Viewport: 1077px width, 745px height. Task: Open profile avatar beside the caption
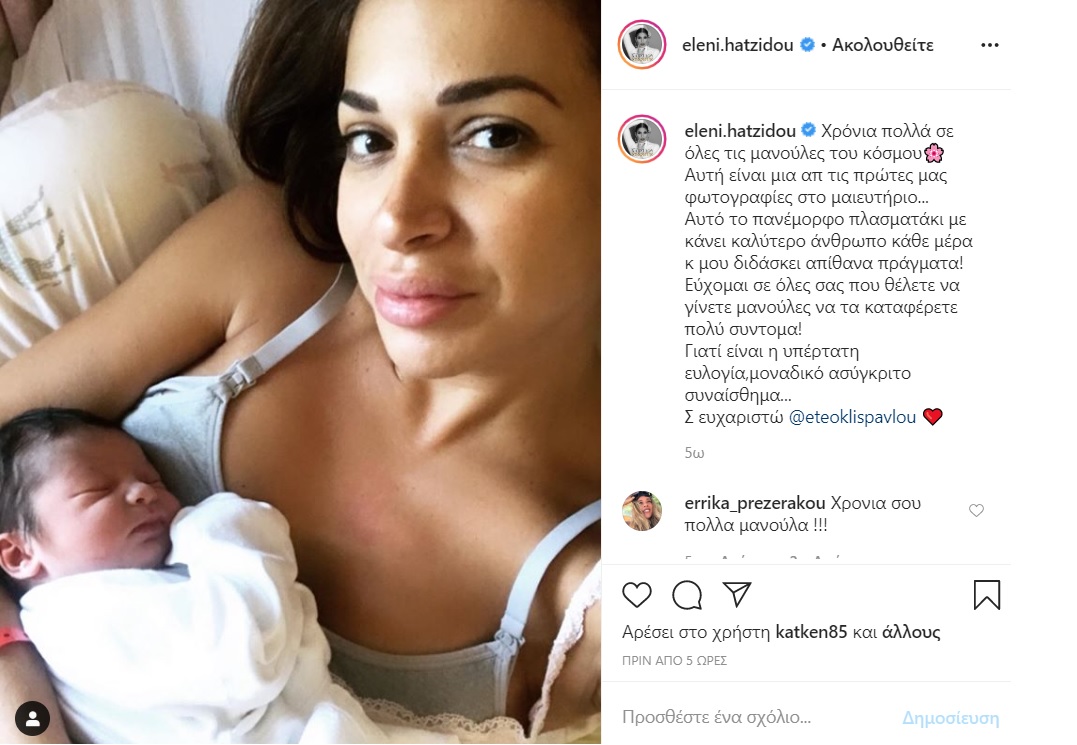click(x=642, y=139)
